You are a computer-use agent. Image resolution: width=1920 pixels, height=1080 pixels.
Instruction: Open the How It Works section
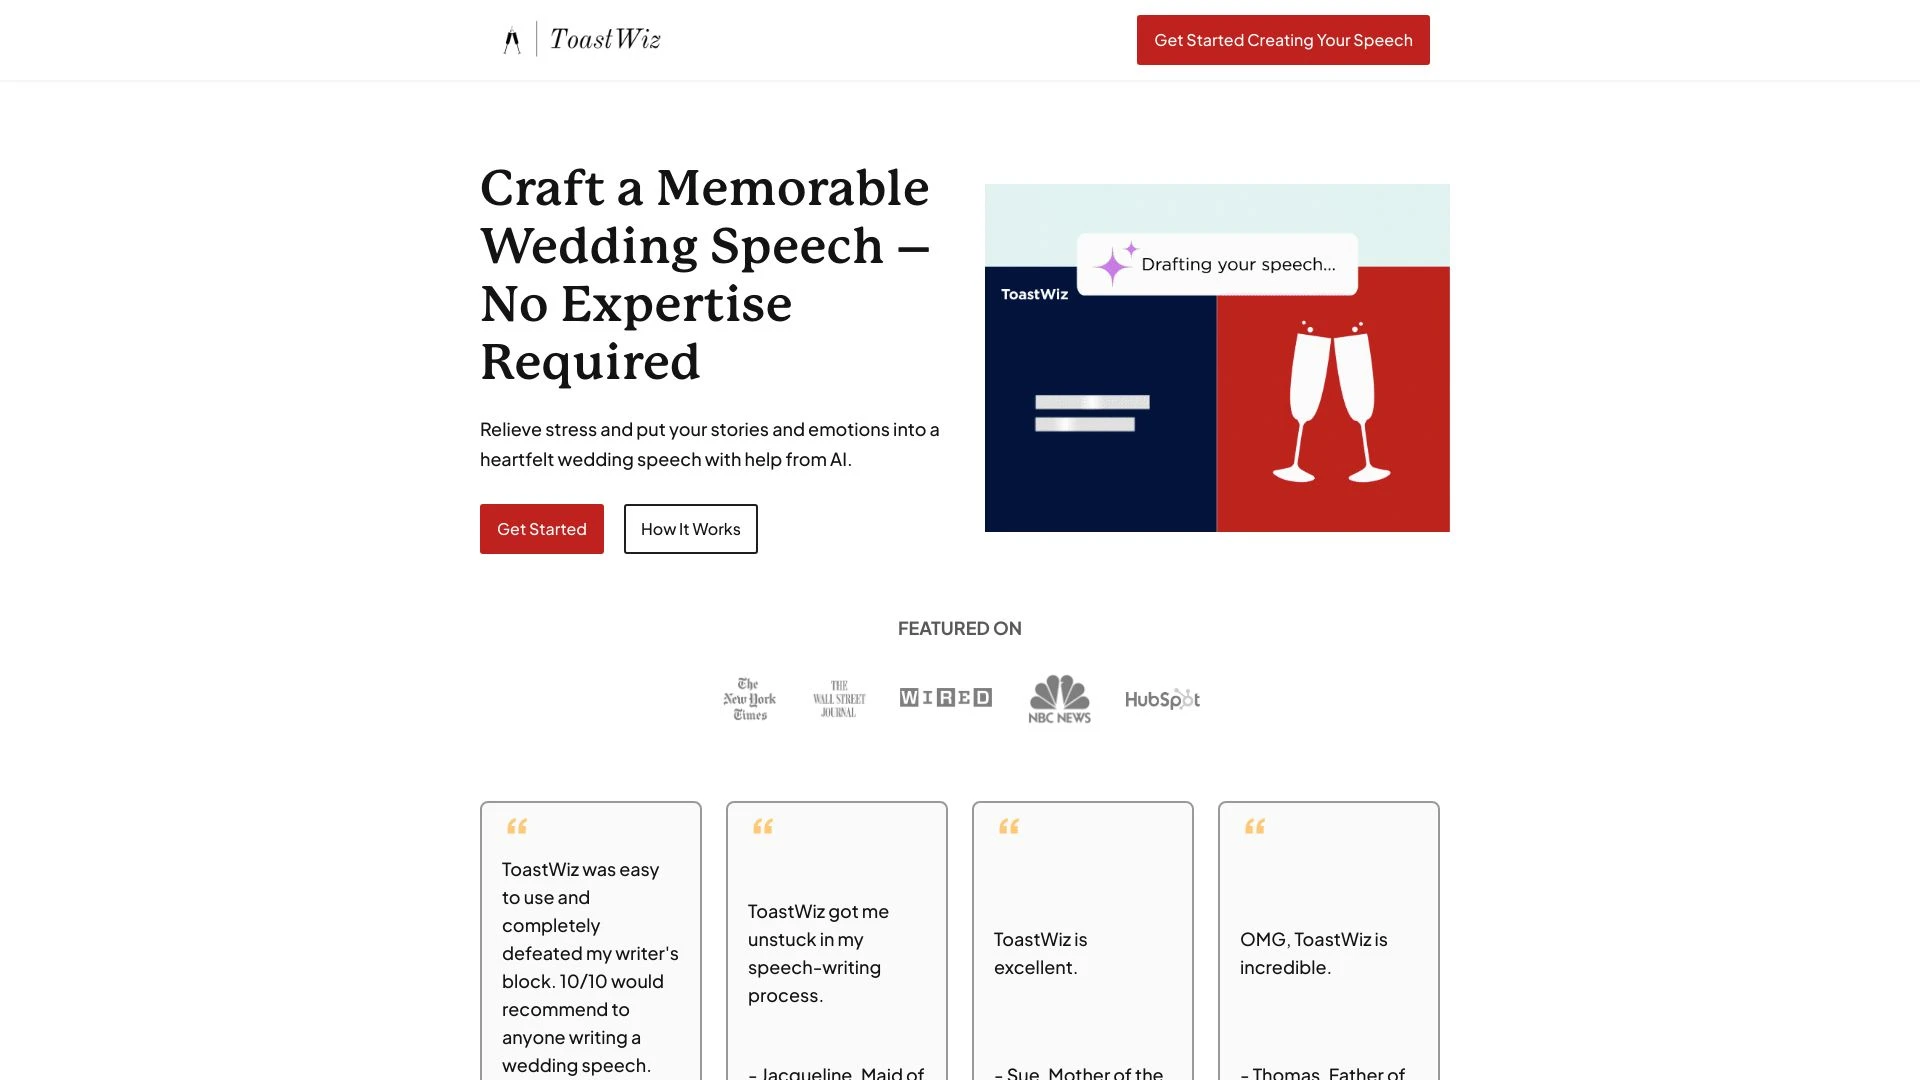[x=690, y=527]
